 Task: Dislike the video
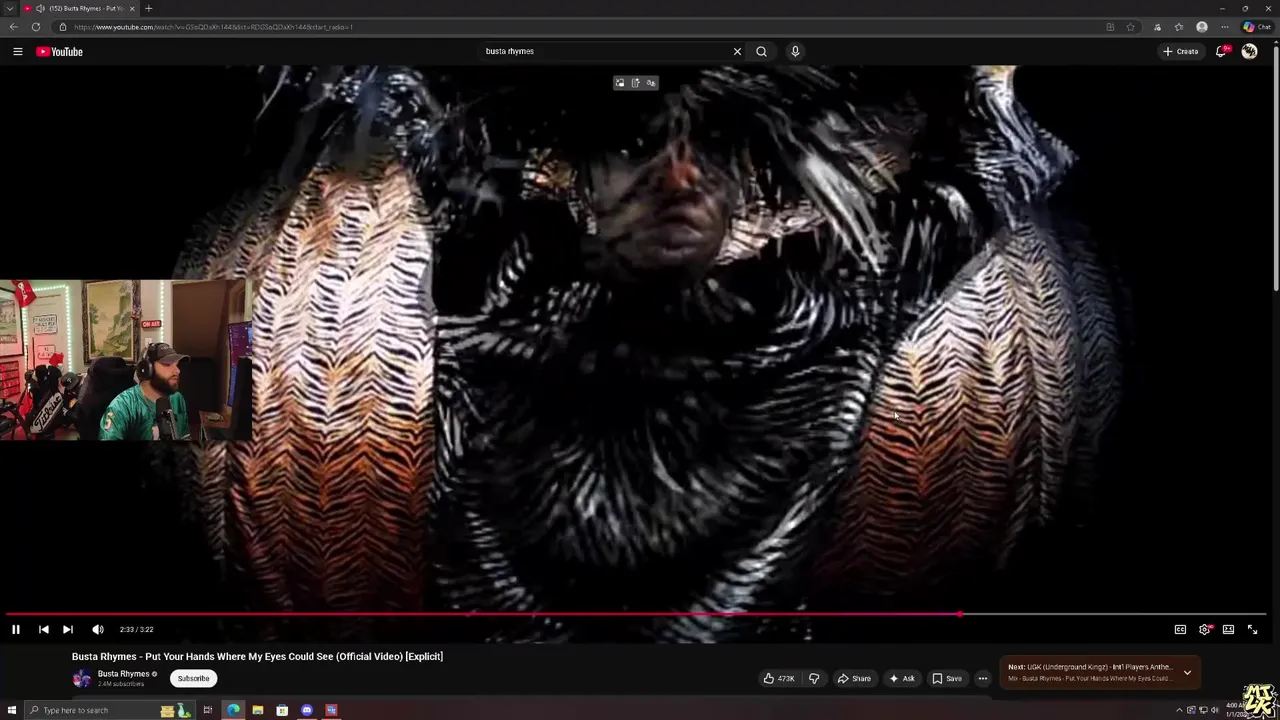point(814,678)
